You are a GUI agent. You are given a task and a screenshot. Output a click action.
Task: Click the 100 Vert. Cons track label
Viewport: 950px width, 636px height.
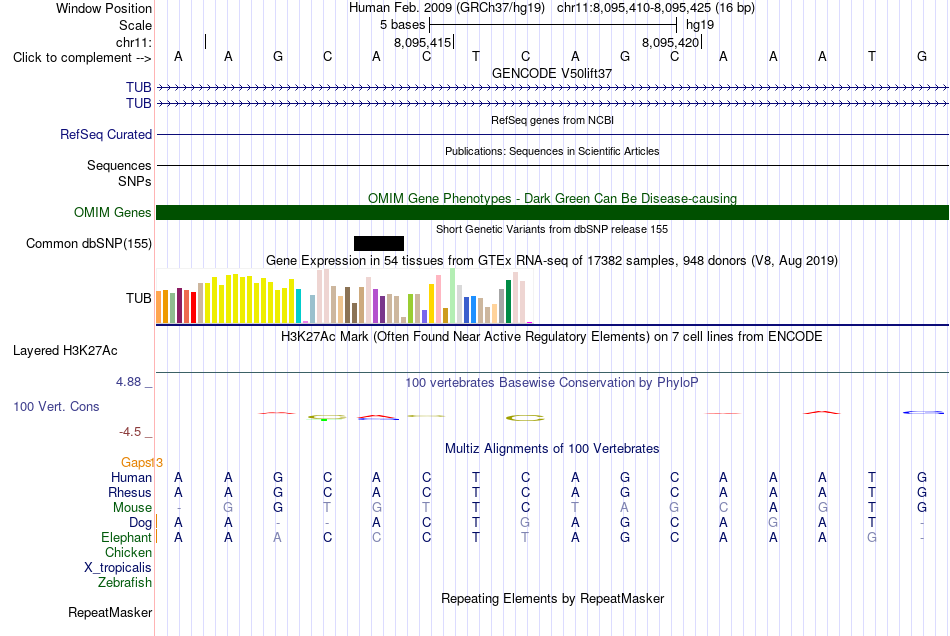56,406
